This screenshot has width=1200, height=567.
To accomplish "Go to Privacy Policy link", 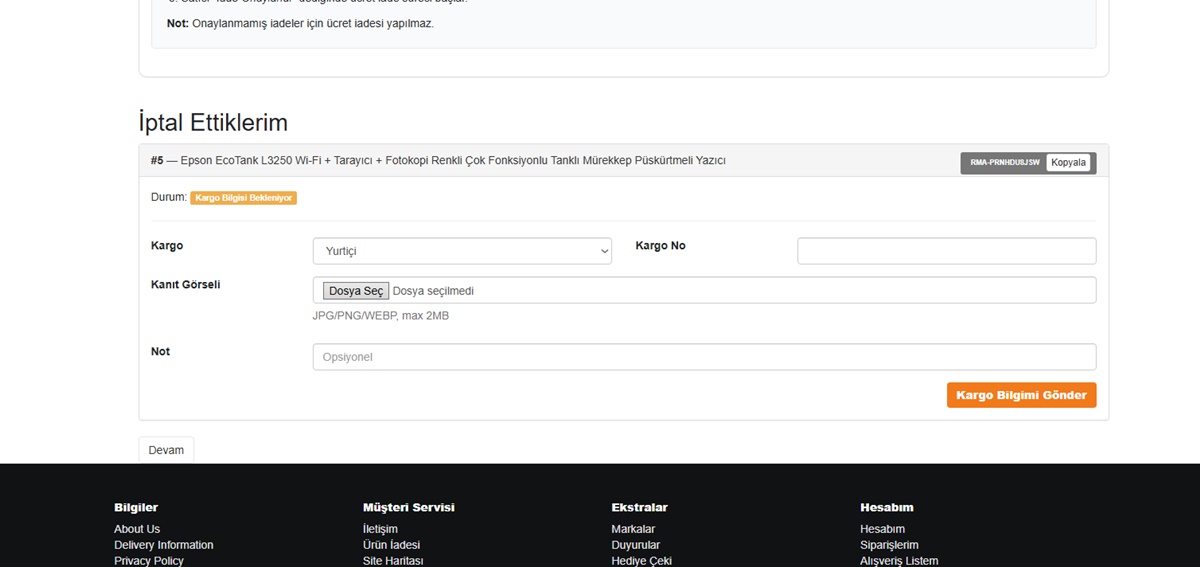I will (x=148, y=560).
